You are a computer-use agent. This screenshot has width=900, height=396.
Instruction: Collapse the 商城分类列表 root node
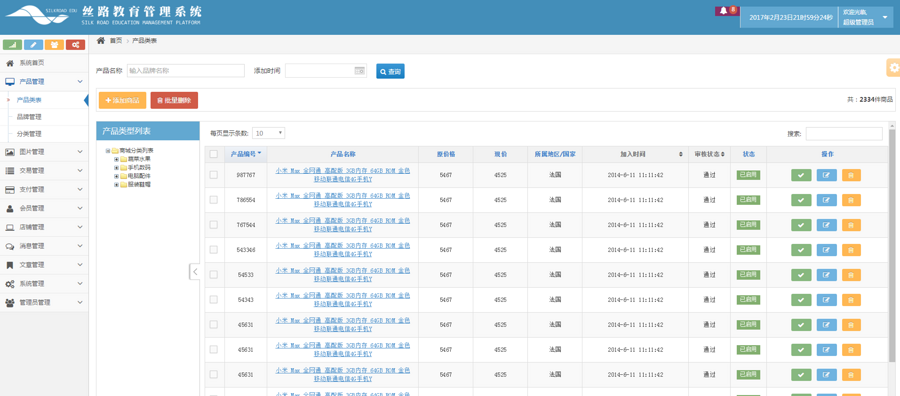[108, 150]
